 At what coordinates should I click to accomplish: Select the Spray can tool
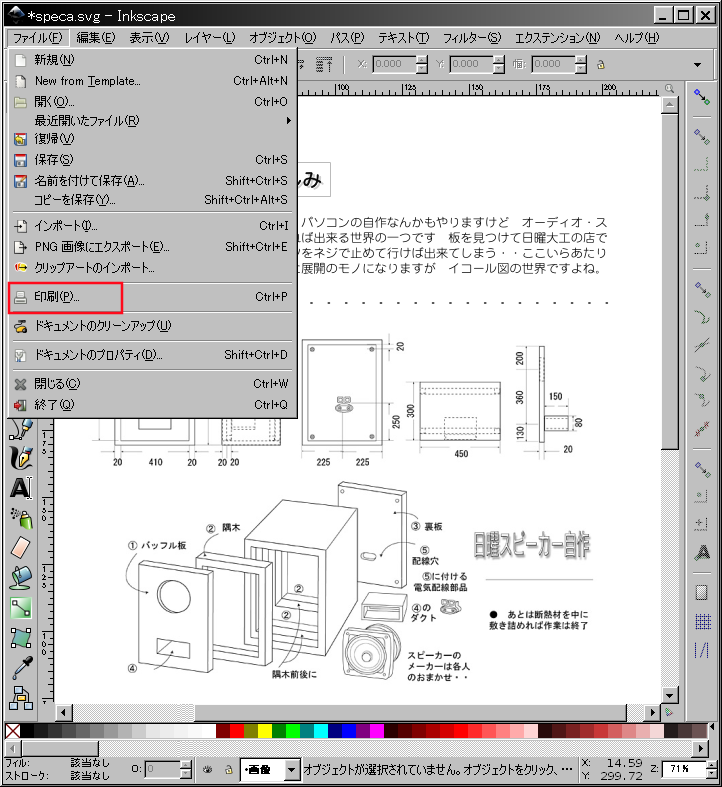click(x=21, y=518)
